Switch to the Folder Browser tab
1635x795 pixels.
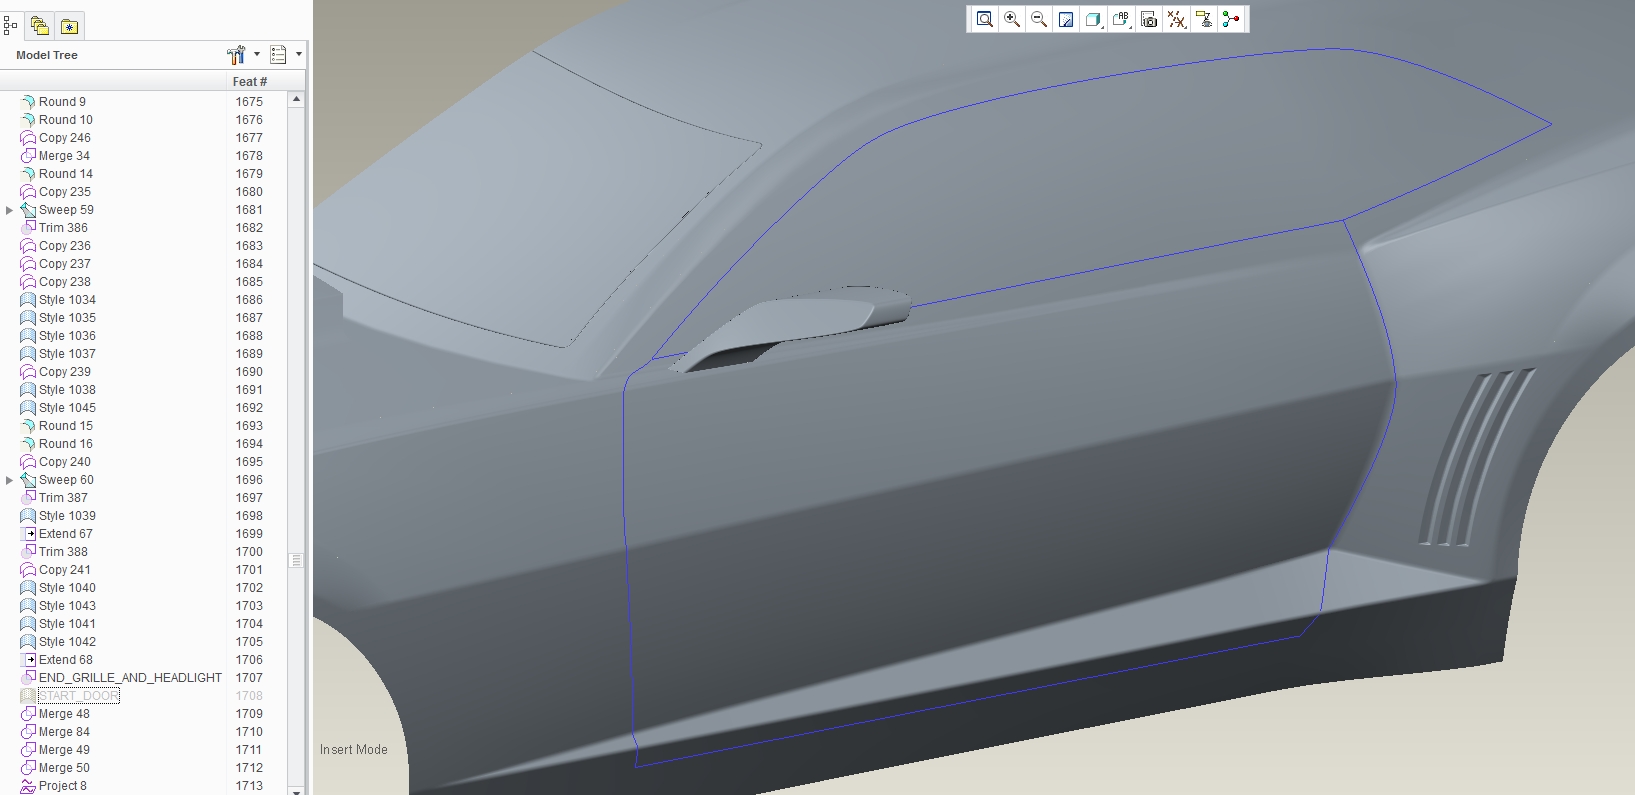(40, 26)
